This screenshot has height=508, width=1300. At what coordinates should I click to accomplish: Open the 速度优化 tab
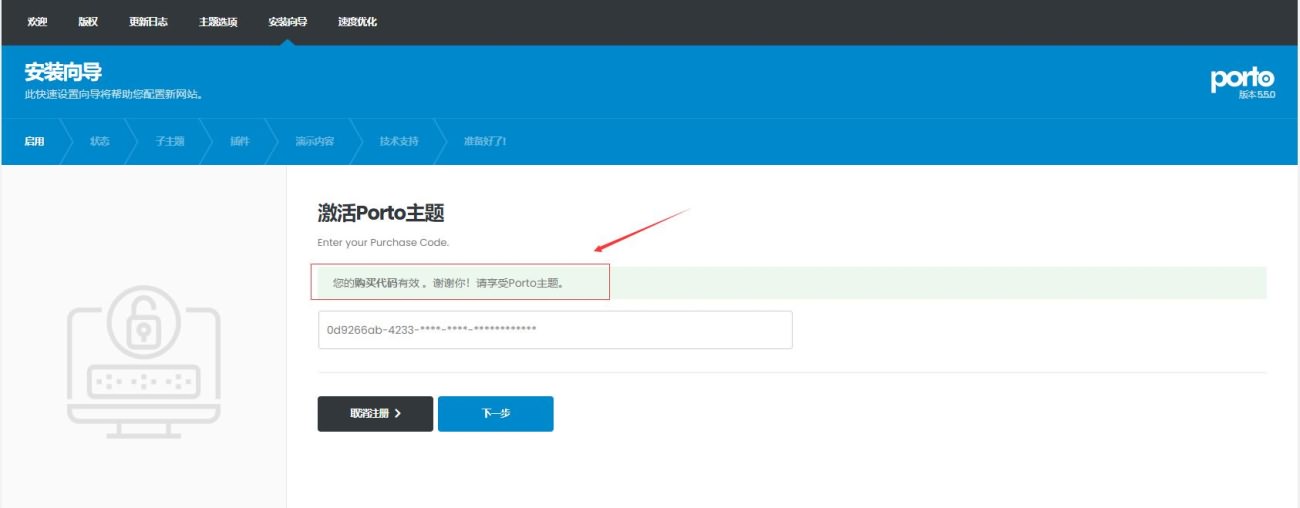[x=358, y=22]
